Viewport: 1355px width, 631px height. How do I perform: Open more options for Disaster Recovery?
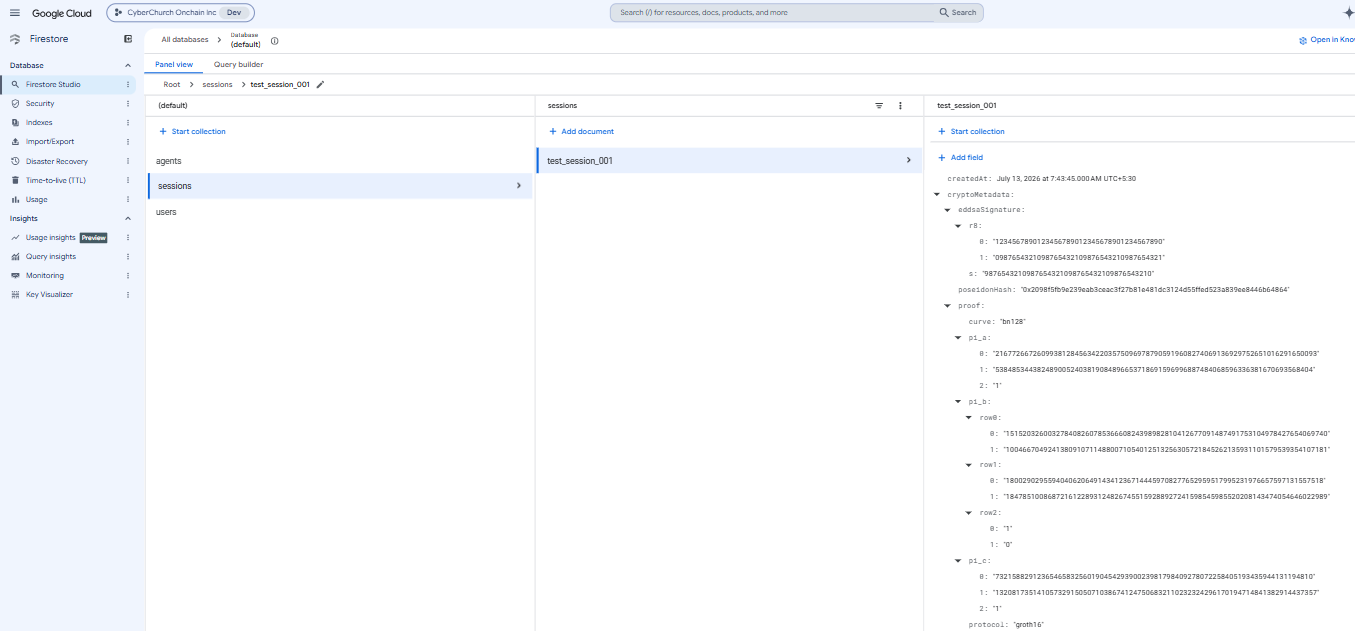pos(128,161)
